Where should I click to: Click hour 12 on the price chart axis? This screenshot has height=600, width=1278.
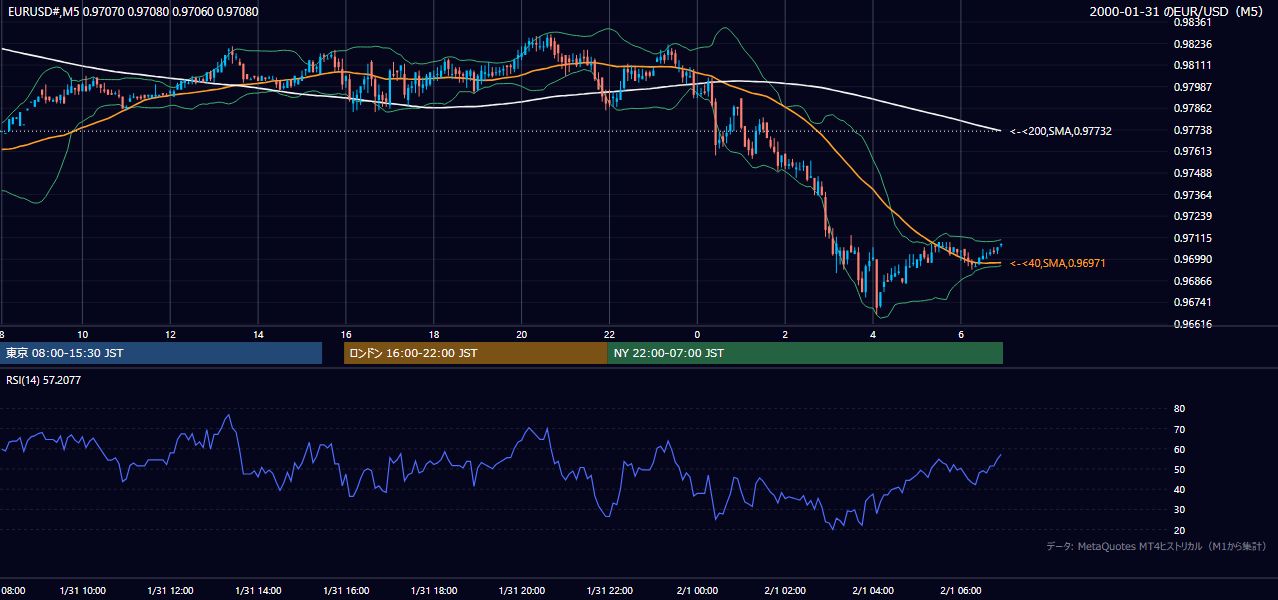pyautogui.click(x=170, y=334)
